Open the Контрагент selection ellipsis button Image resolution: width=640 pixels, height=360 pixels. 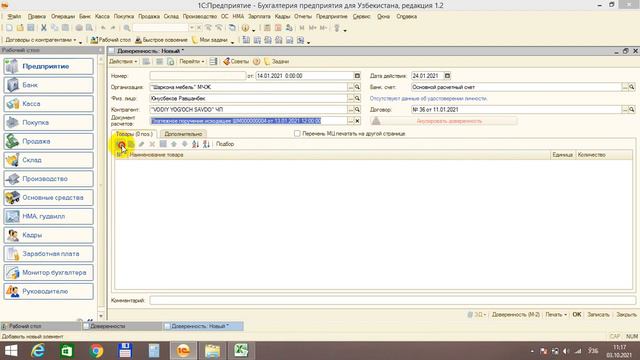tap(351, 109)
